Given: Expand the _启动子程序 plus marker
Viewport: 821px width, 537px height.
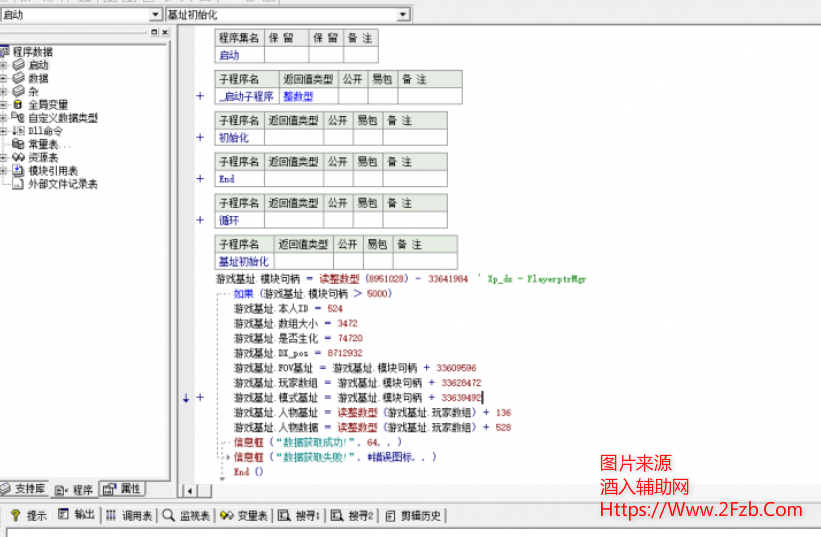Looking at the screenshot, I should tap(199, 97).
